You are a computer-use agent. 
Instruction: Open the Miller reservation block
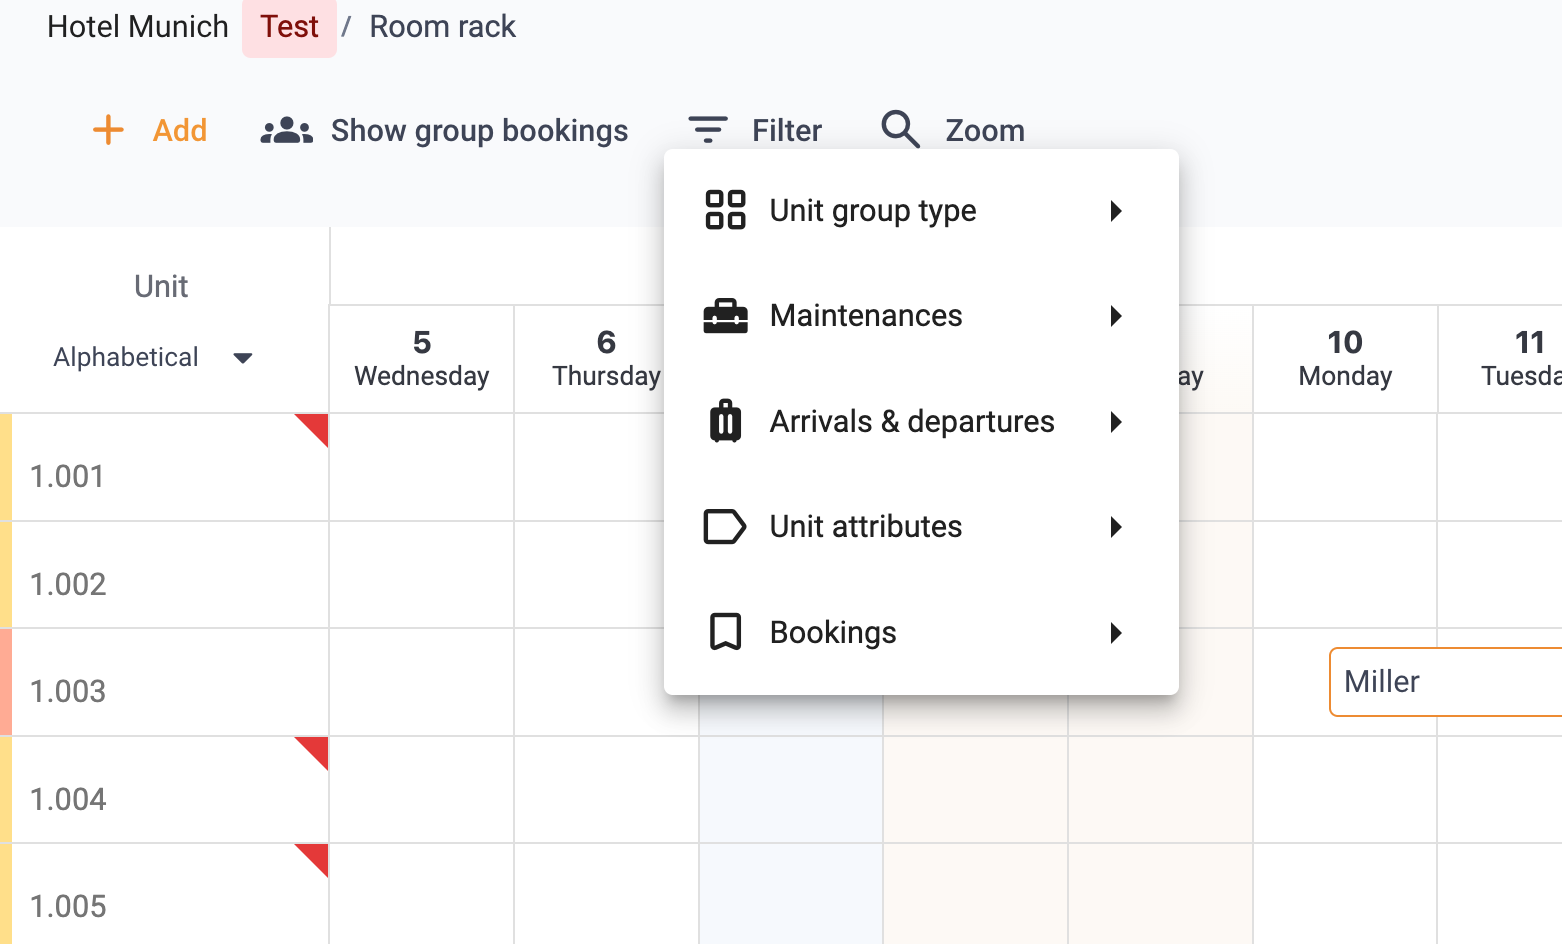click(x=1446, y=682)
